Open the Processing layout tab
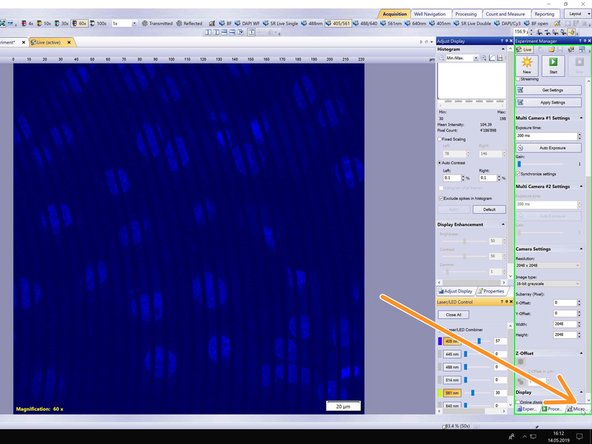 click(x=466, y=14)
